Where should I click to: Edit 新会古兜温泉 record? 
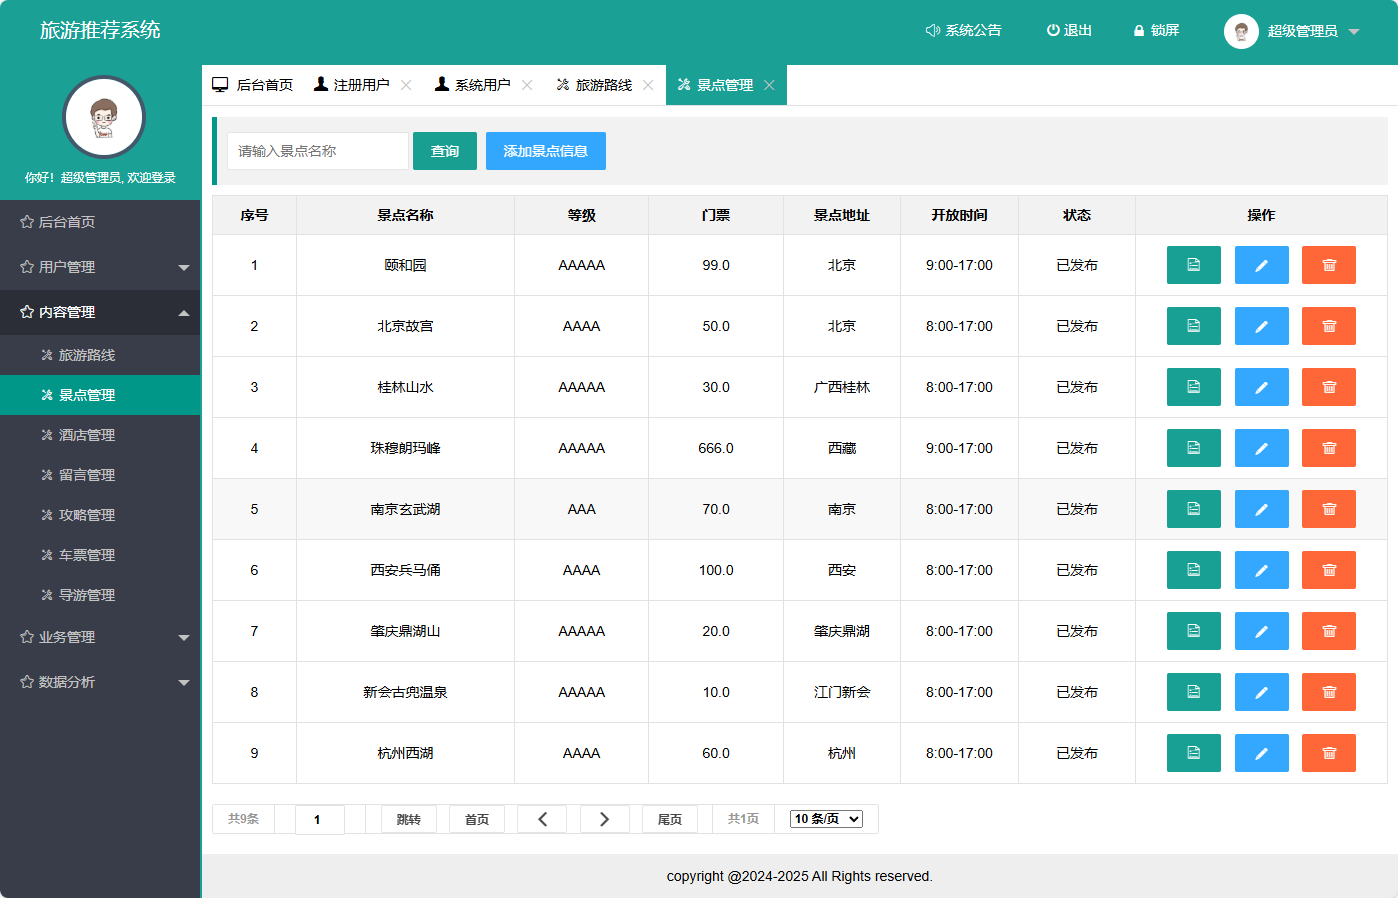point(1261,692)
